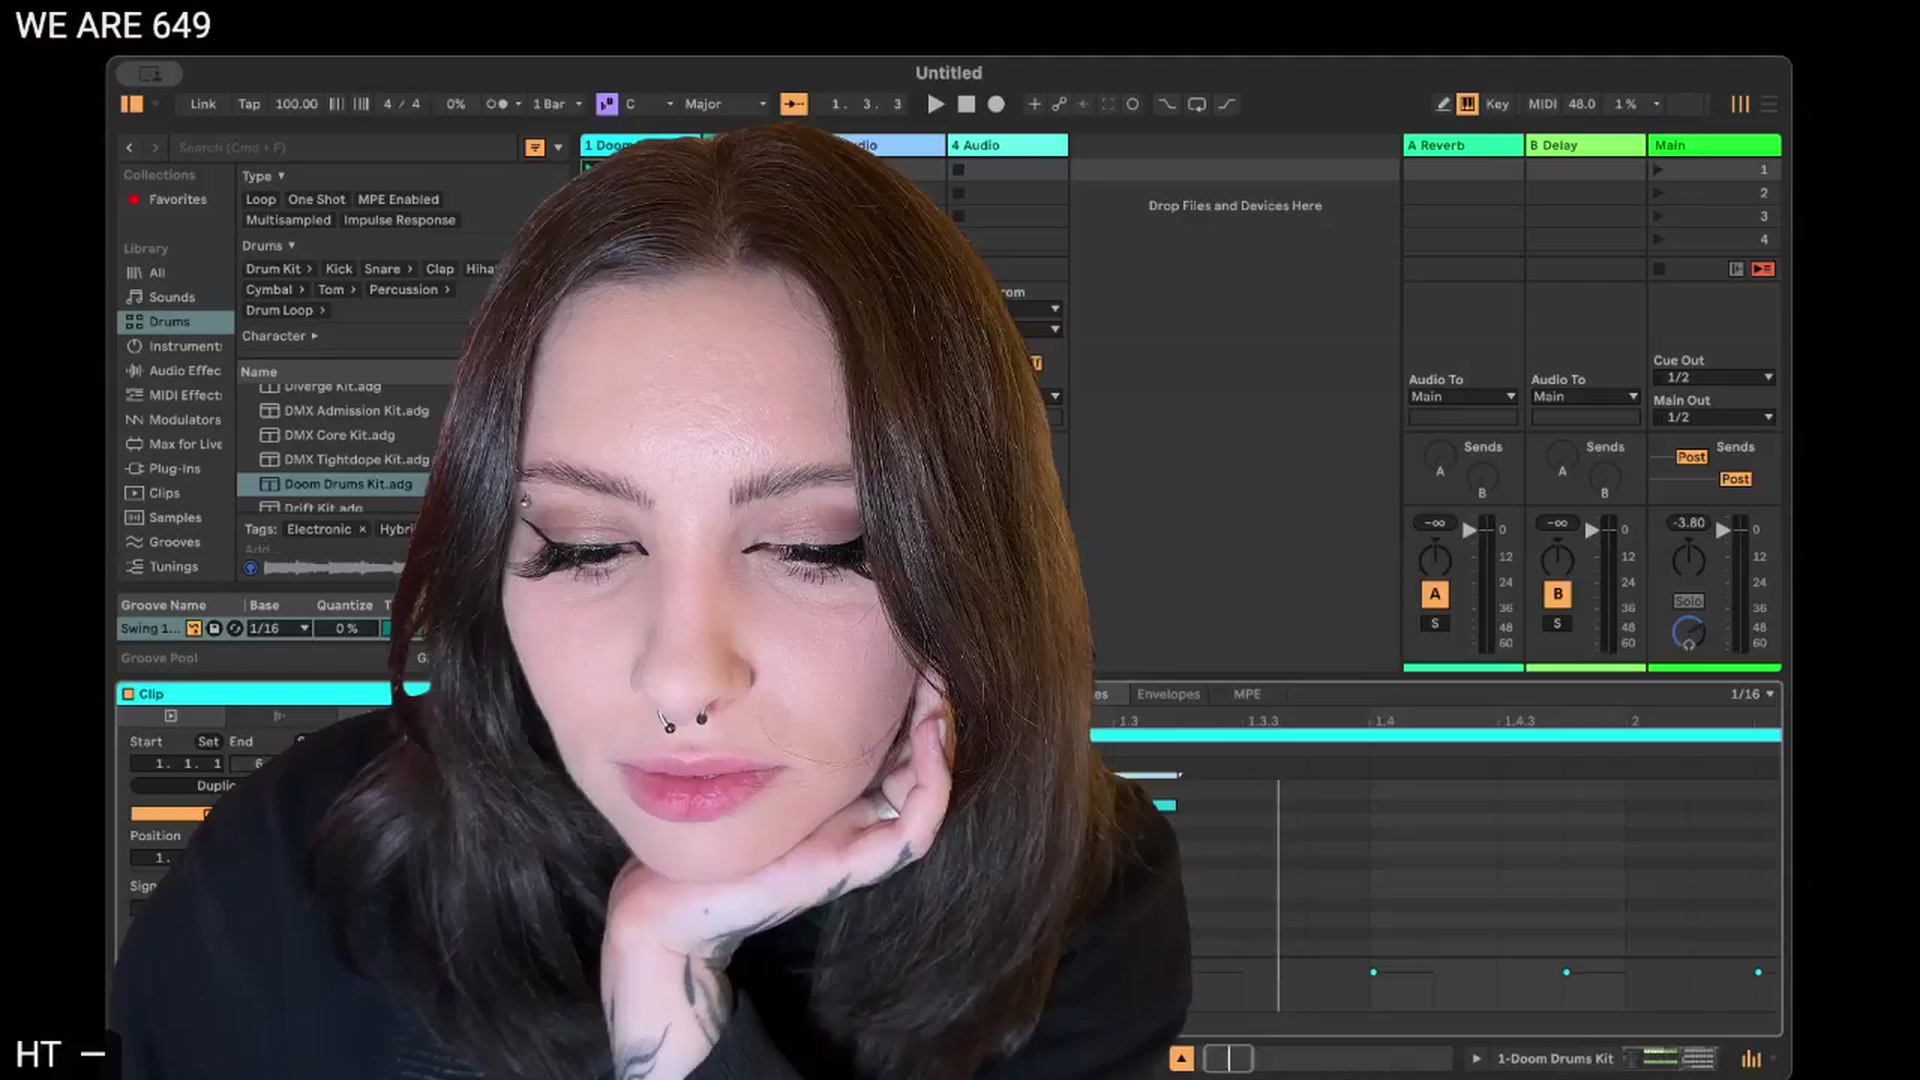
Task: Start playback with the Play button
Action: pyautogui.click(x=936, y=104)
